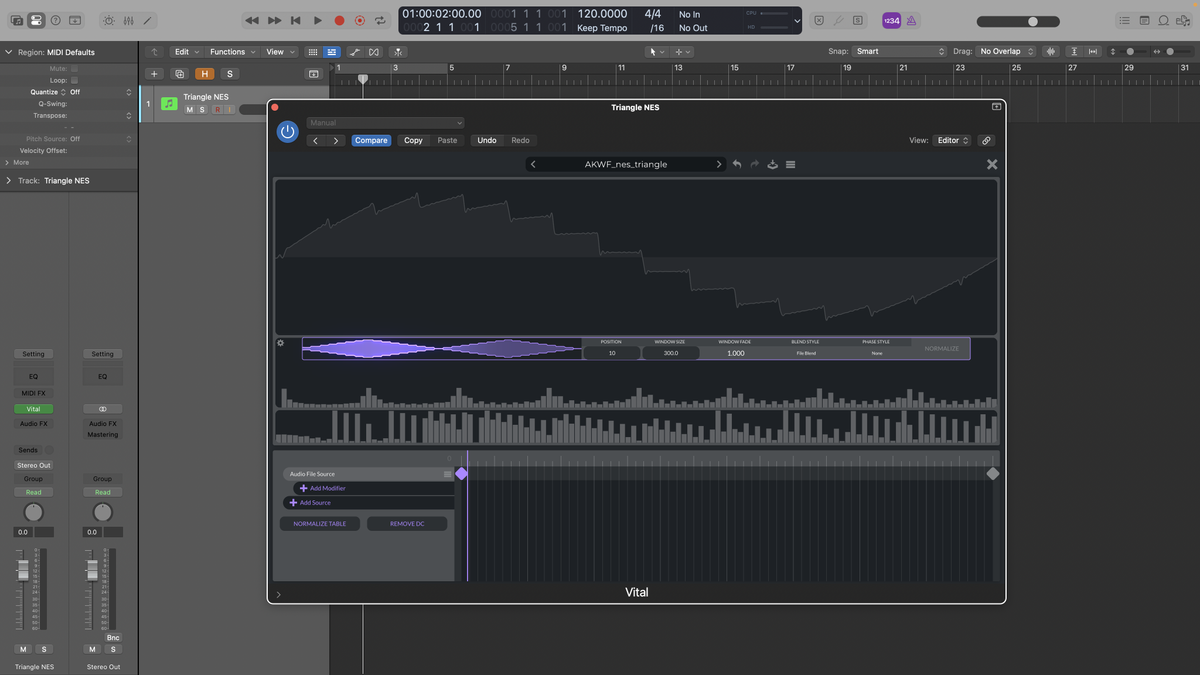Open the List Editors icon top right
Image resolution: width=1200 pixels, height=675 pixels.
pos(1126,20)
